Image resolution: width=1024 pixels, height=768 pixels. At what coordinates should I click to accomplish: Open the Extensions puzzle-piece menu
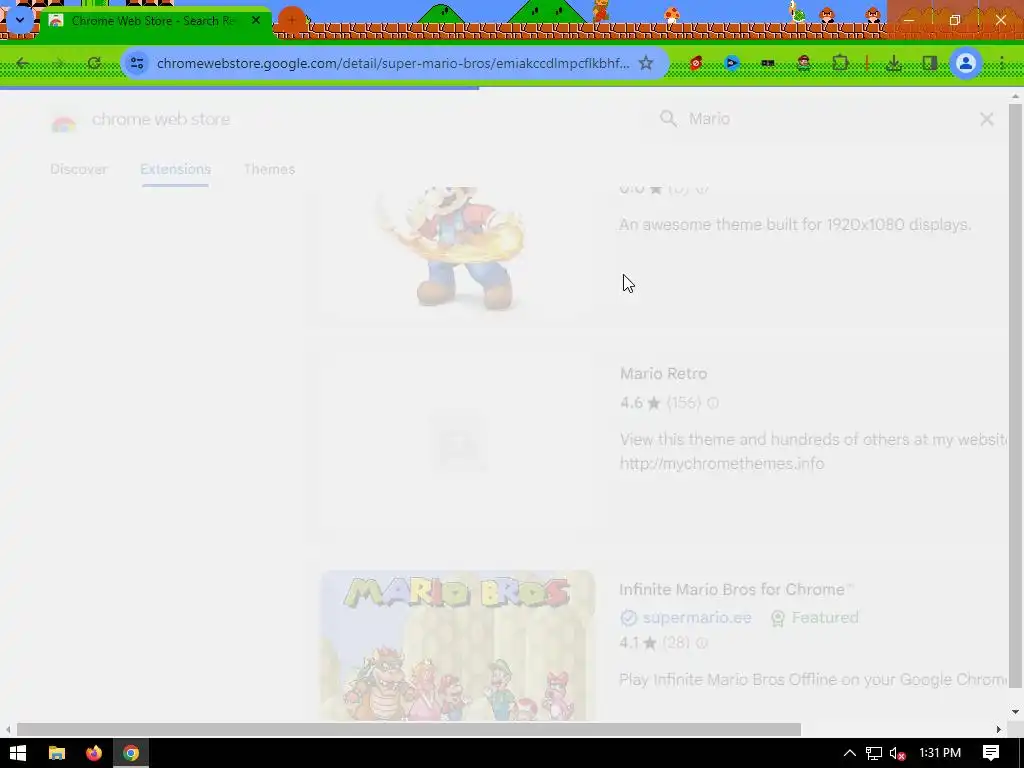[840, 63]
